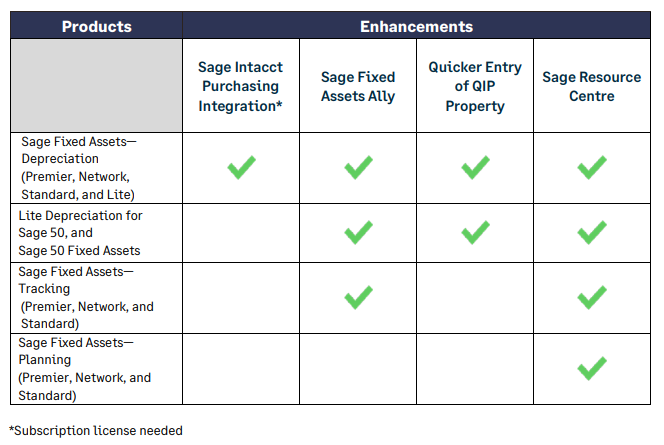Select the Sage Fixed Assets Ally column heading
Screen dimensions: 664x445
(358, 86)
